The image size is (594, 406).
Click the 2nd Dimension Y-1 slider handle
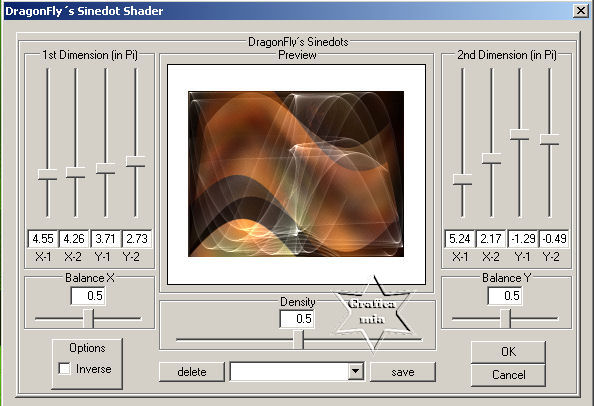520,135
